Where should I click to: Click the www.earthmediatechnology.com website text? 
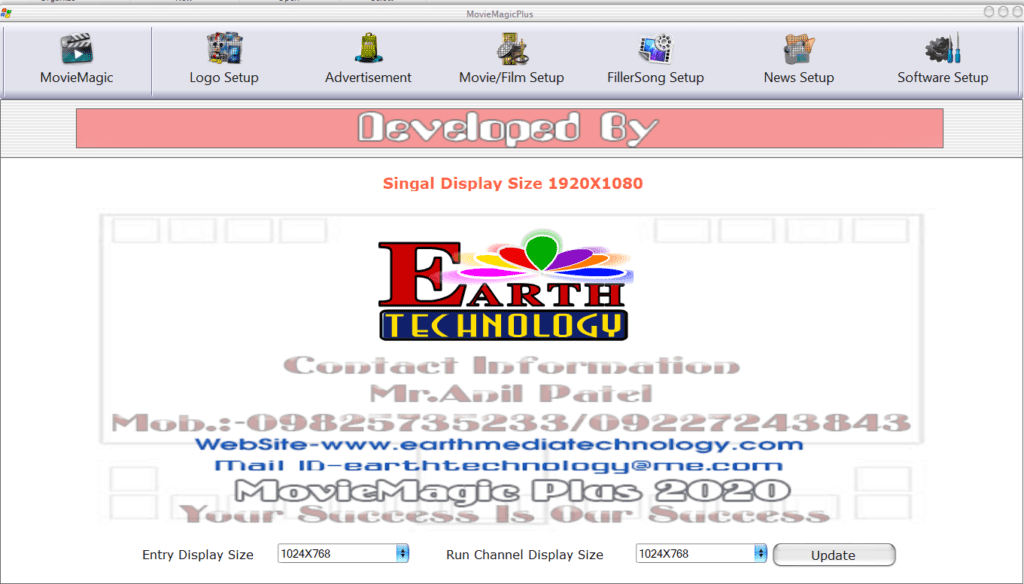point(499,445)
